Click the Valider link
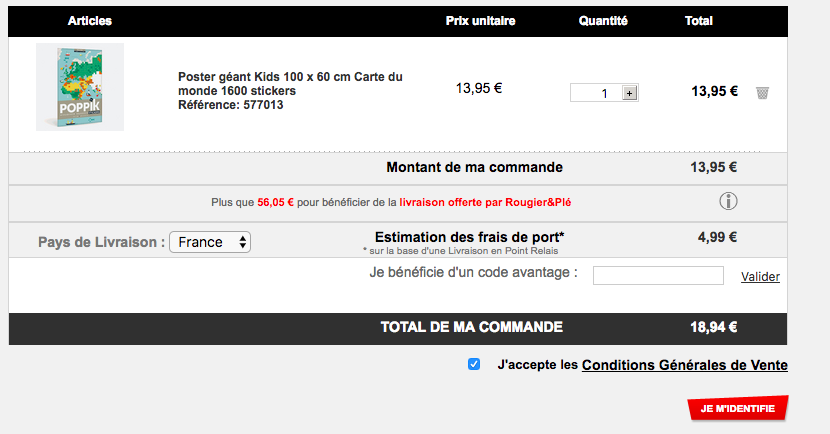Viewport: 830px width, 434px height. (760, 277)
